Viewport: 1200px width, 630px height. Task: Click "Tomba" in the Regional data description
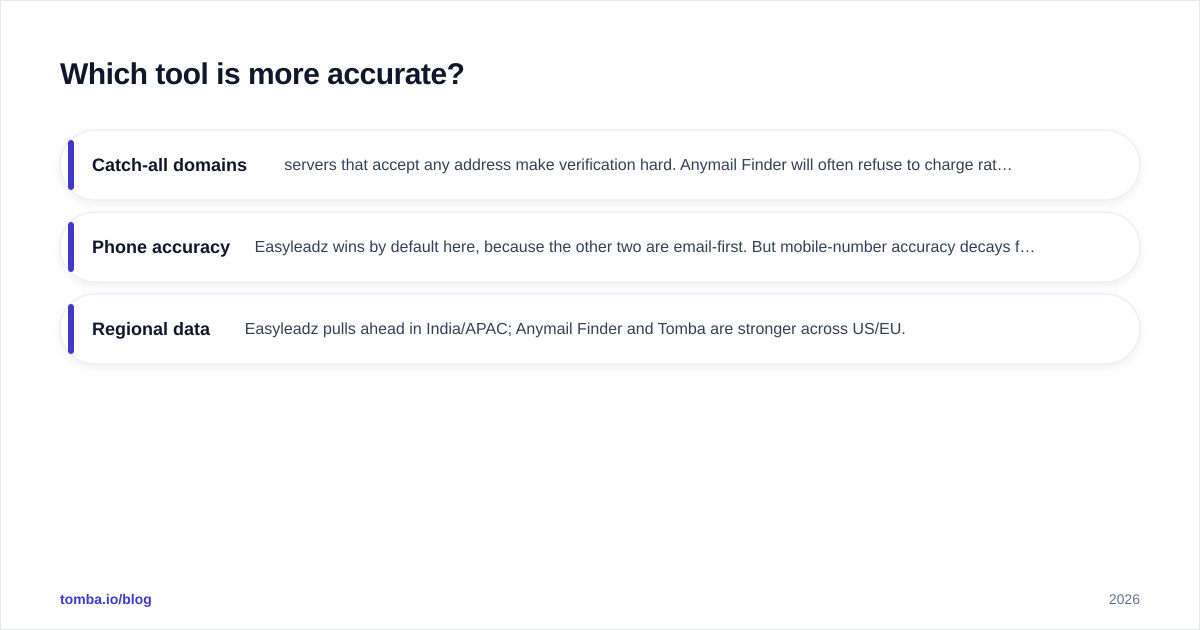coord(681,329)
